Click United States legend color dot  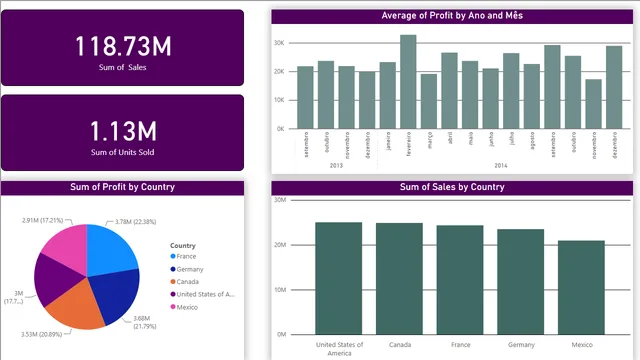coord(173,294)
